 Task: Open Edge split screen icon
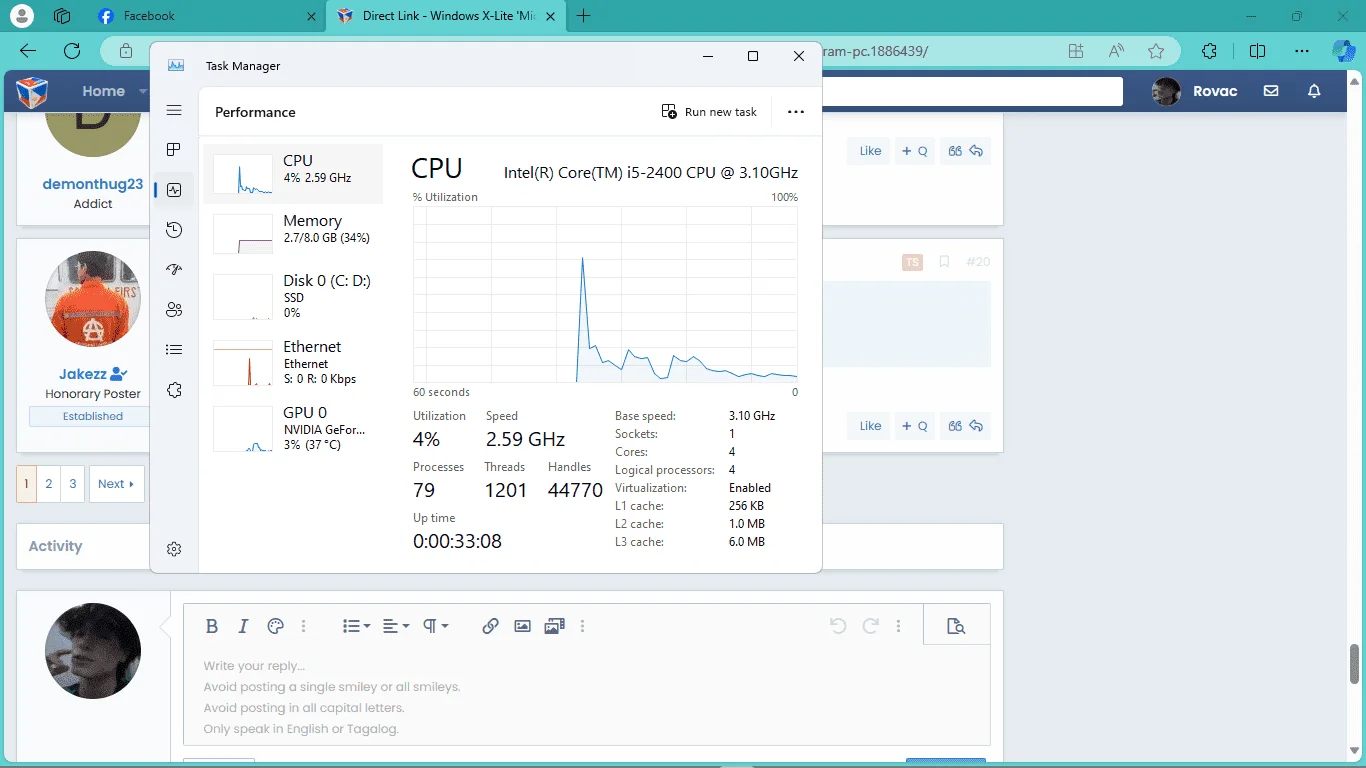tap(1258, 51)
